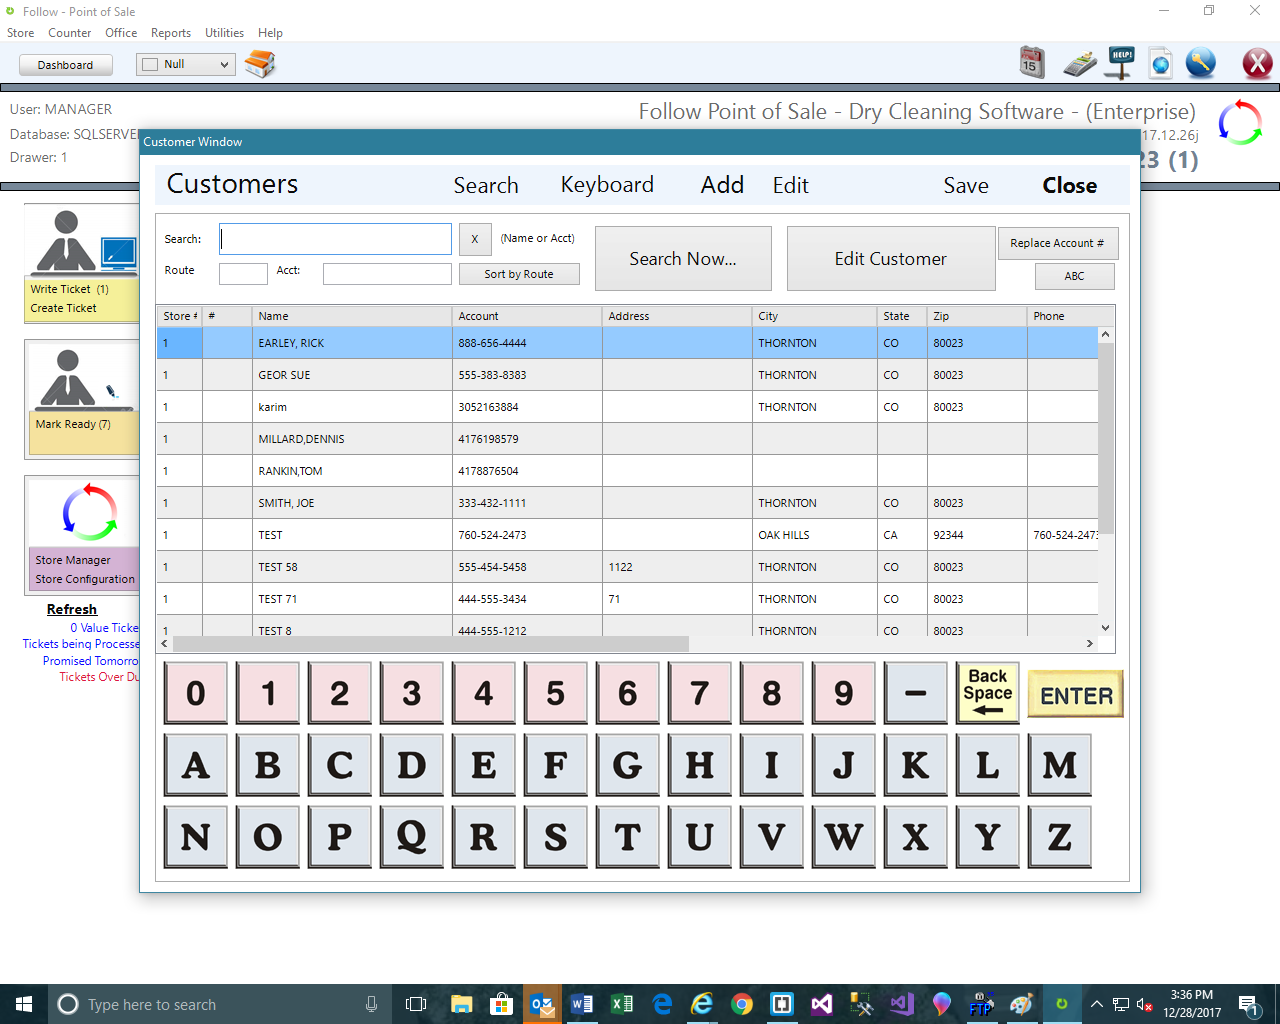Open the Paint palette taskbar icon

pos(1021,1004)
